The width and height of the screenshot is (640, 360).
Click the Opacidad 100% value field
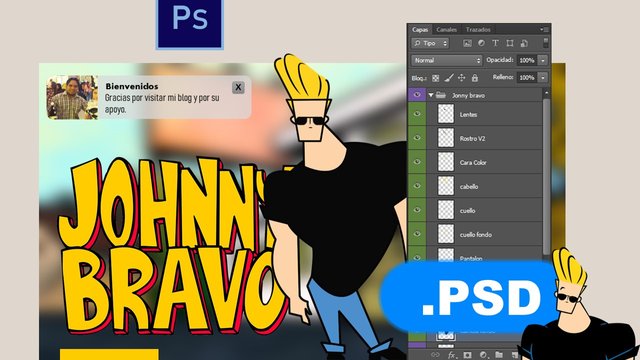point(527,60)
